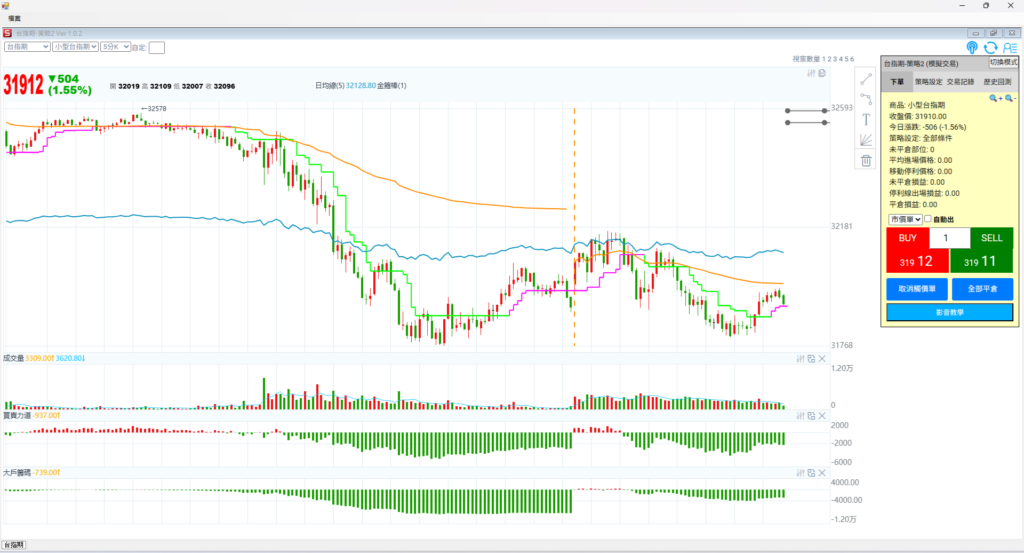
Task: Select the fan lines drawing tool
Action: 866,140
